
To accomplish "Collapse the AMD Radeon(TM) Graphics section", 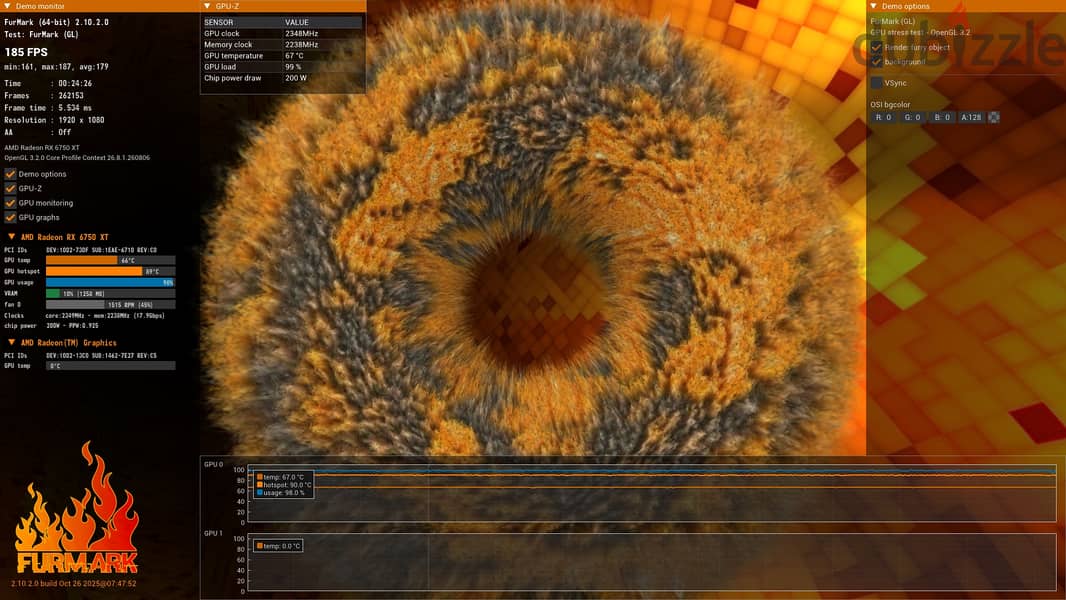I will coord(12,342).
